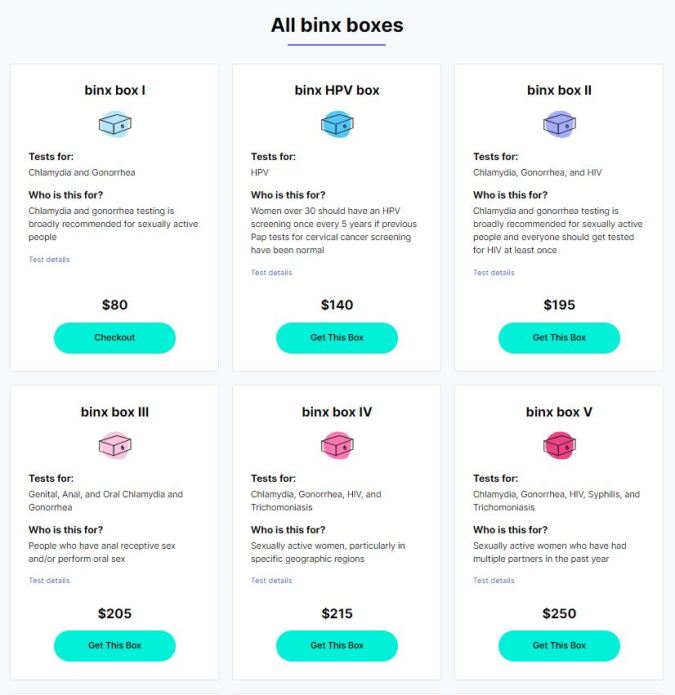
Task: View Test details for HPV box
Action: pos(271,272)
